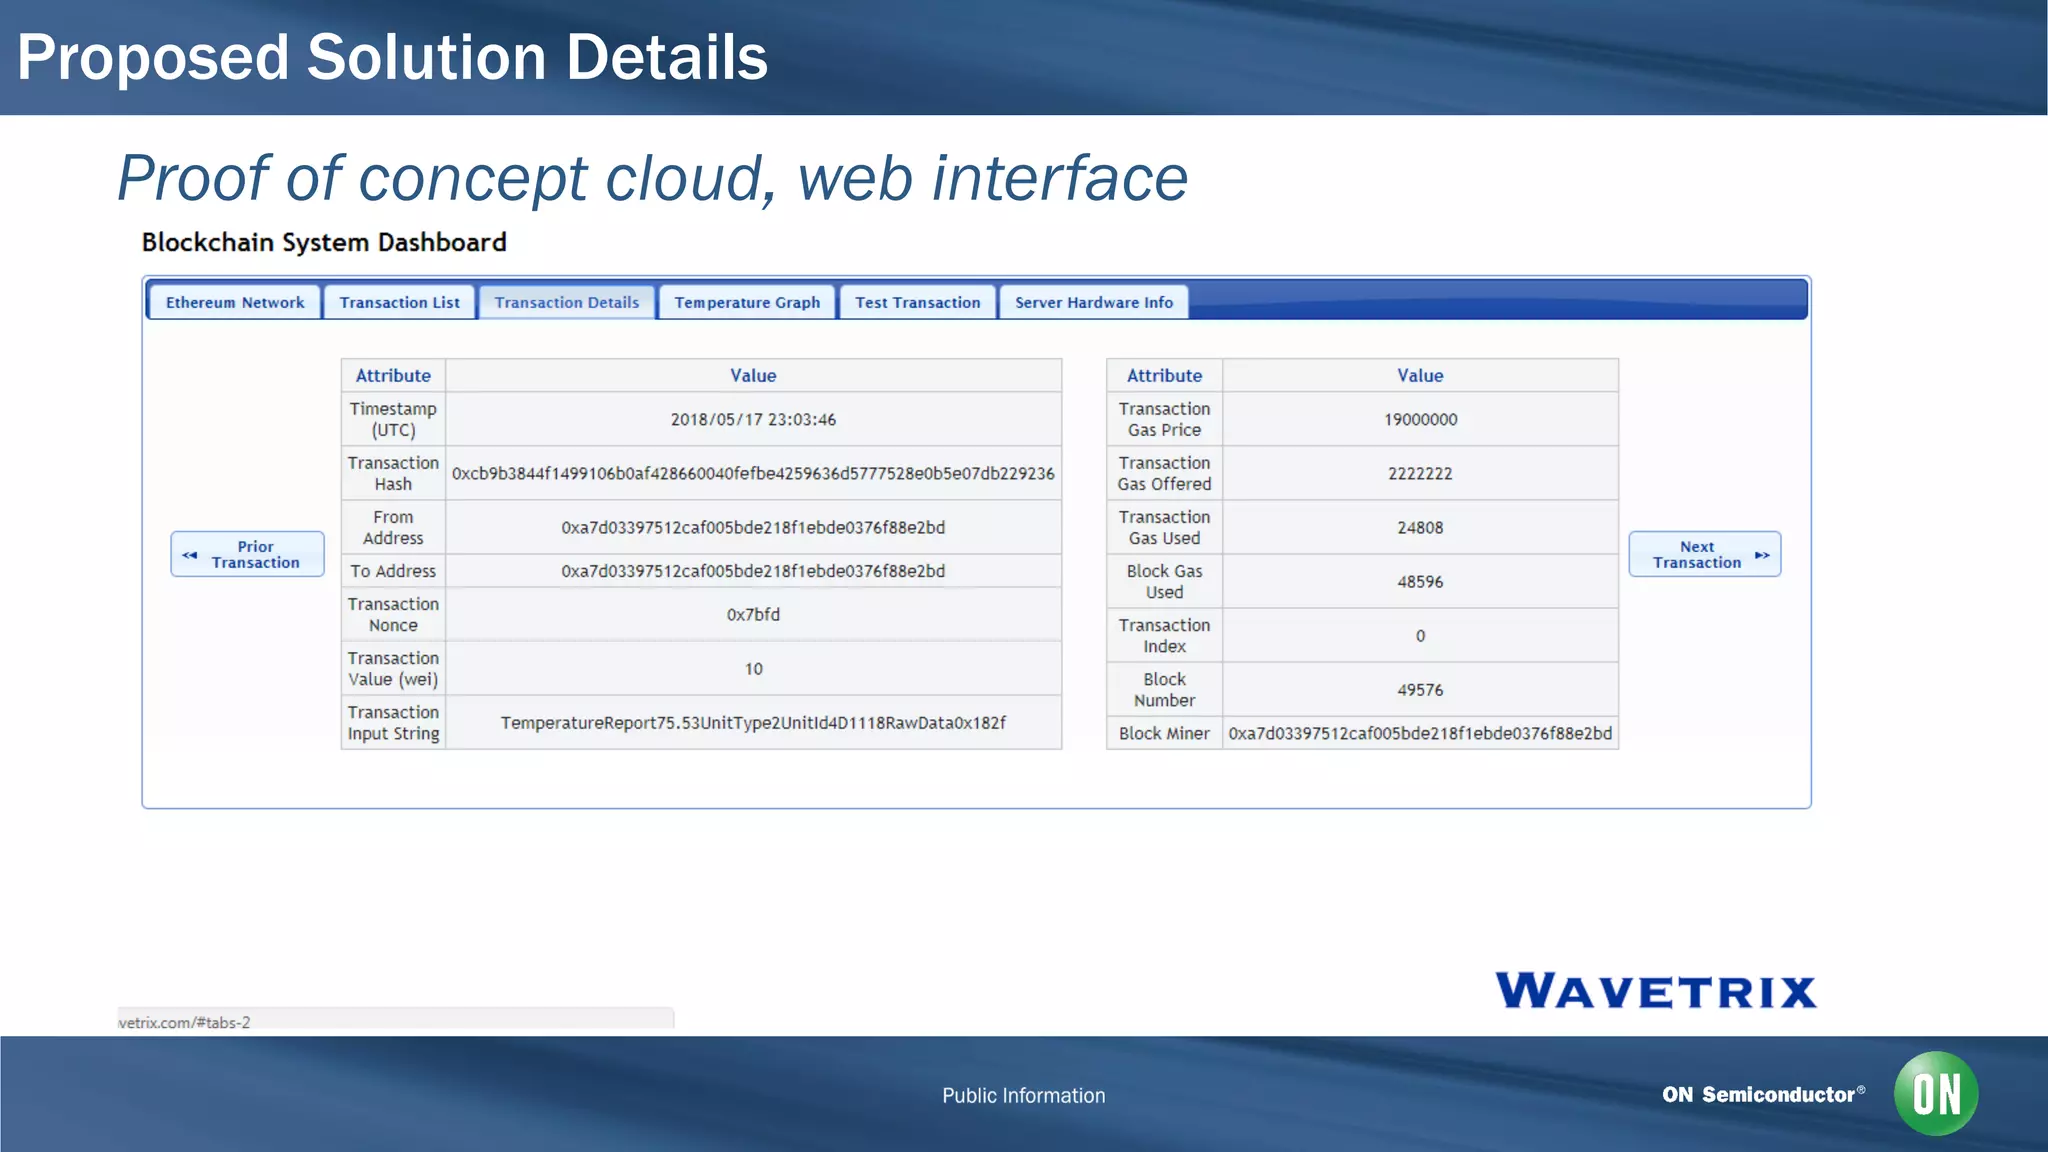
Task: Click the gas used value 24808
Action: click(x=1420, y=527)
